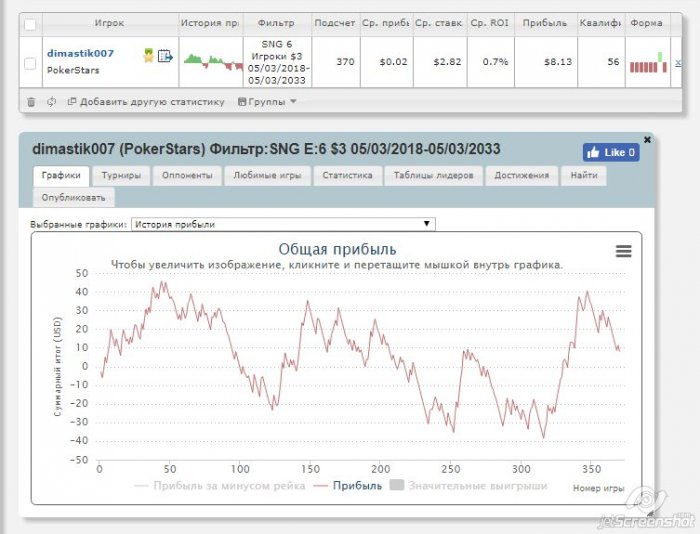Open the Таблицы лидеров tab
700x534 pixels.
coord(433,175)
